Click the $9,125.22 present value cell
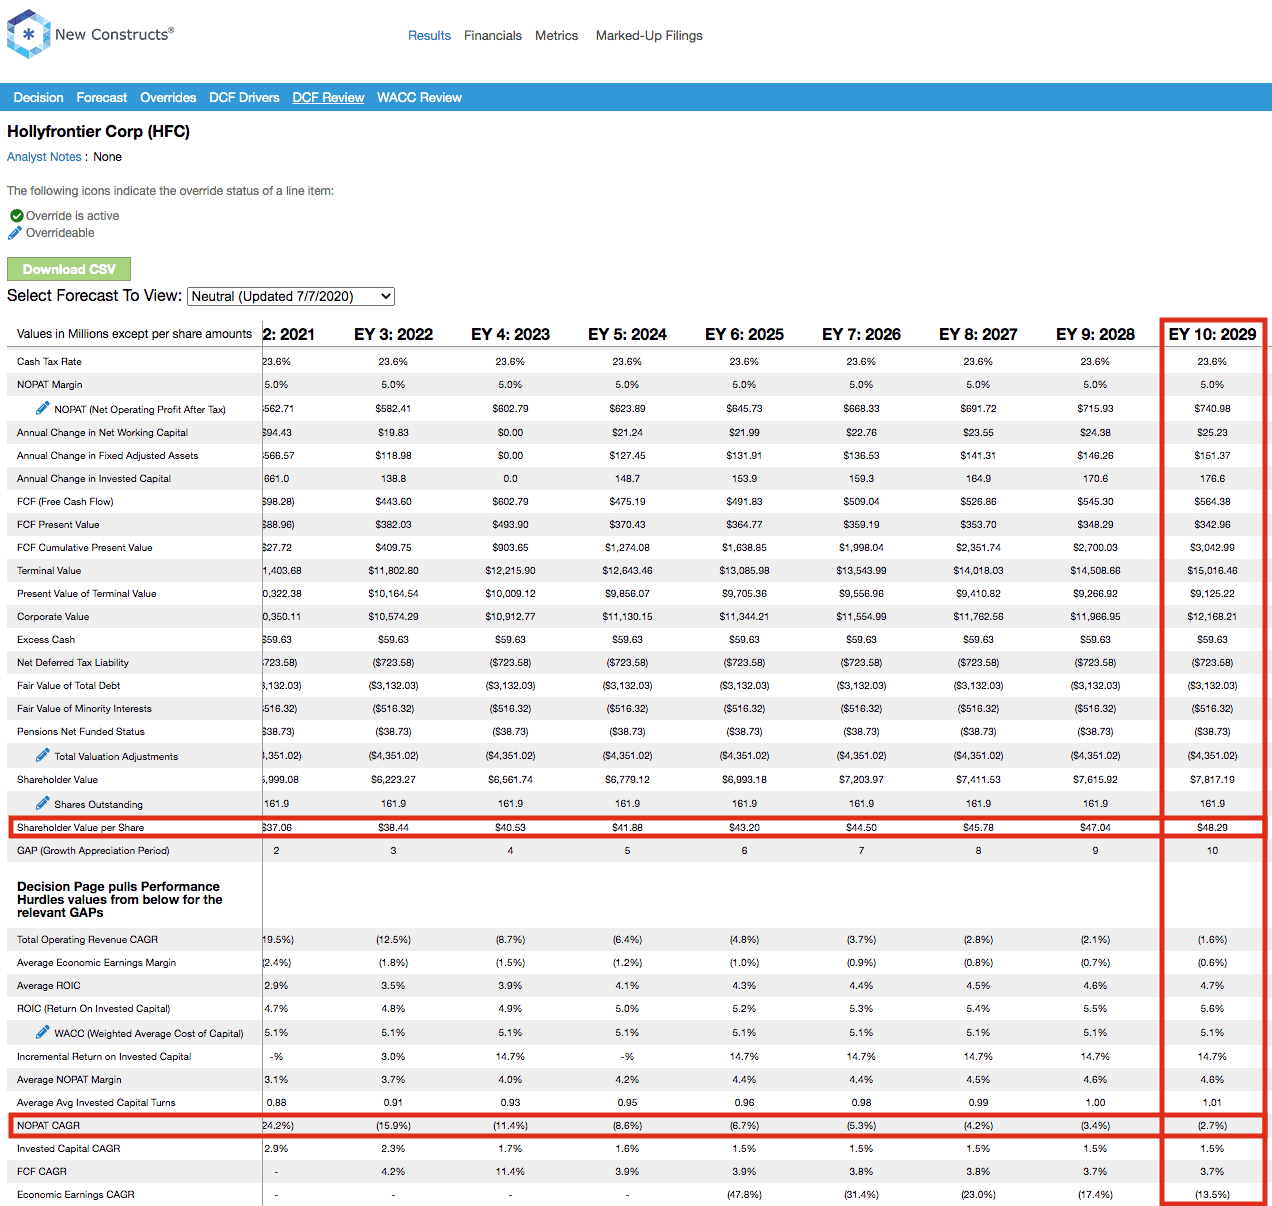This screenshot has height=1206, width=1272. pos(1212,594)
